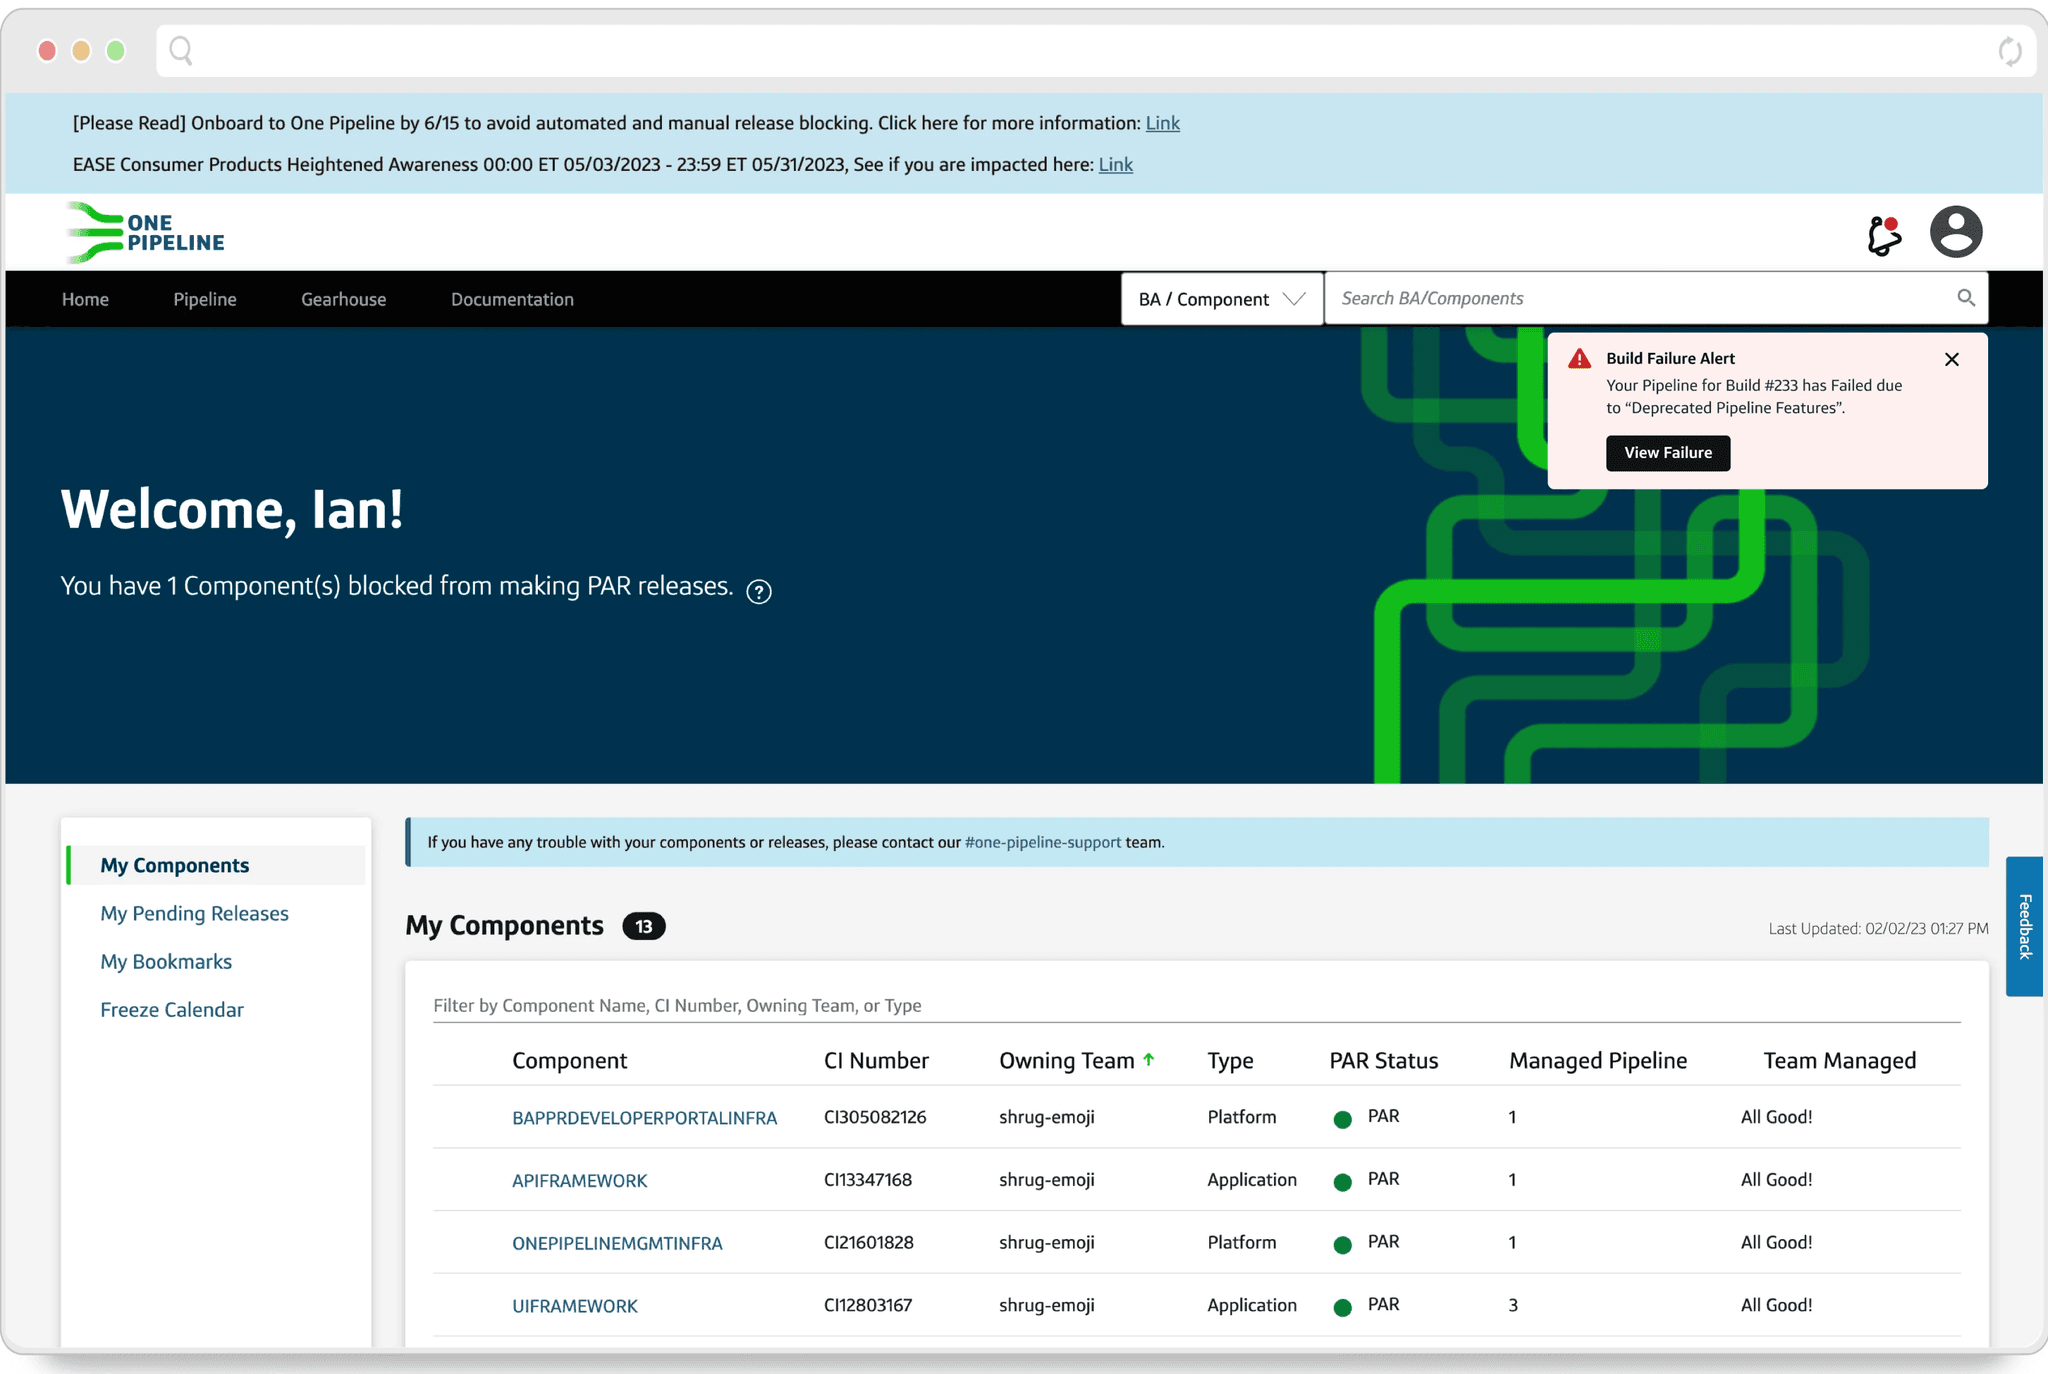Screen dimensions: 2048x1374
Task: Click the macOS green maximize window dot
Action: tap(116, 50)
